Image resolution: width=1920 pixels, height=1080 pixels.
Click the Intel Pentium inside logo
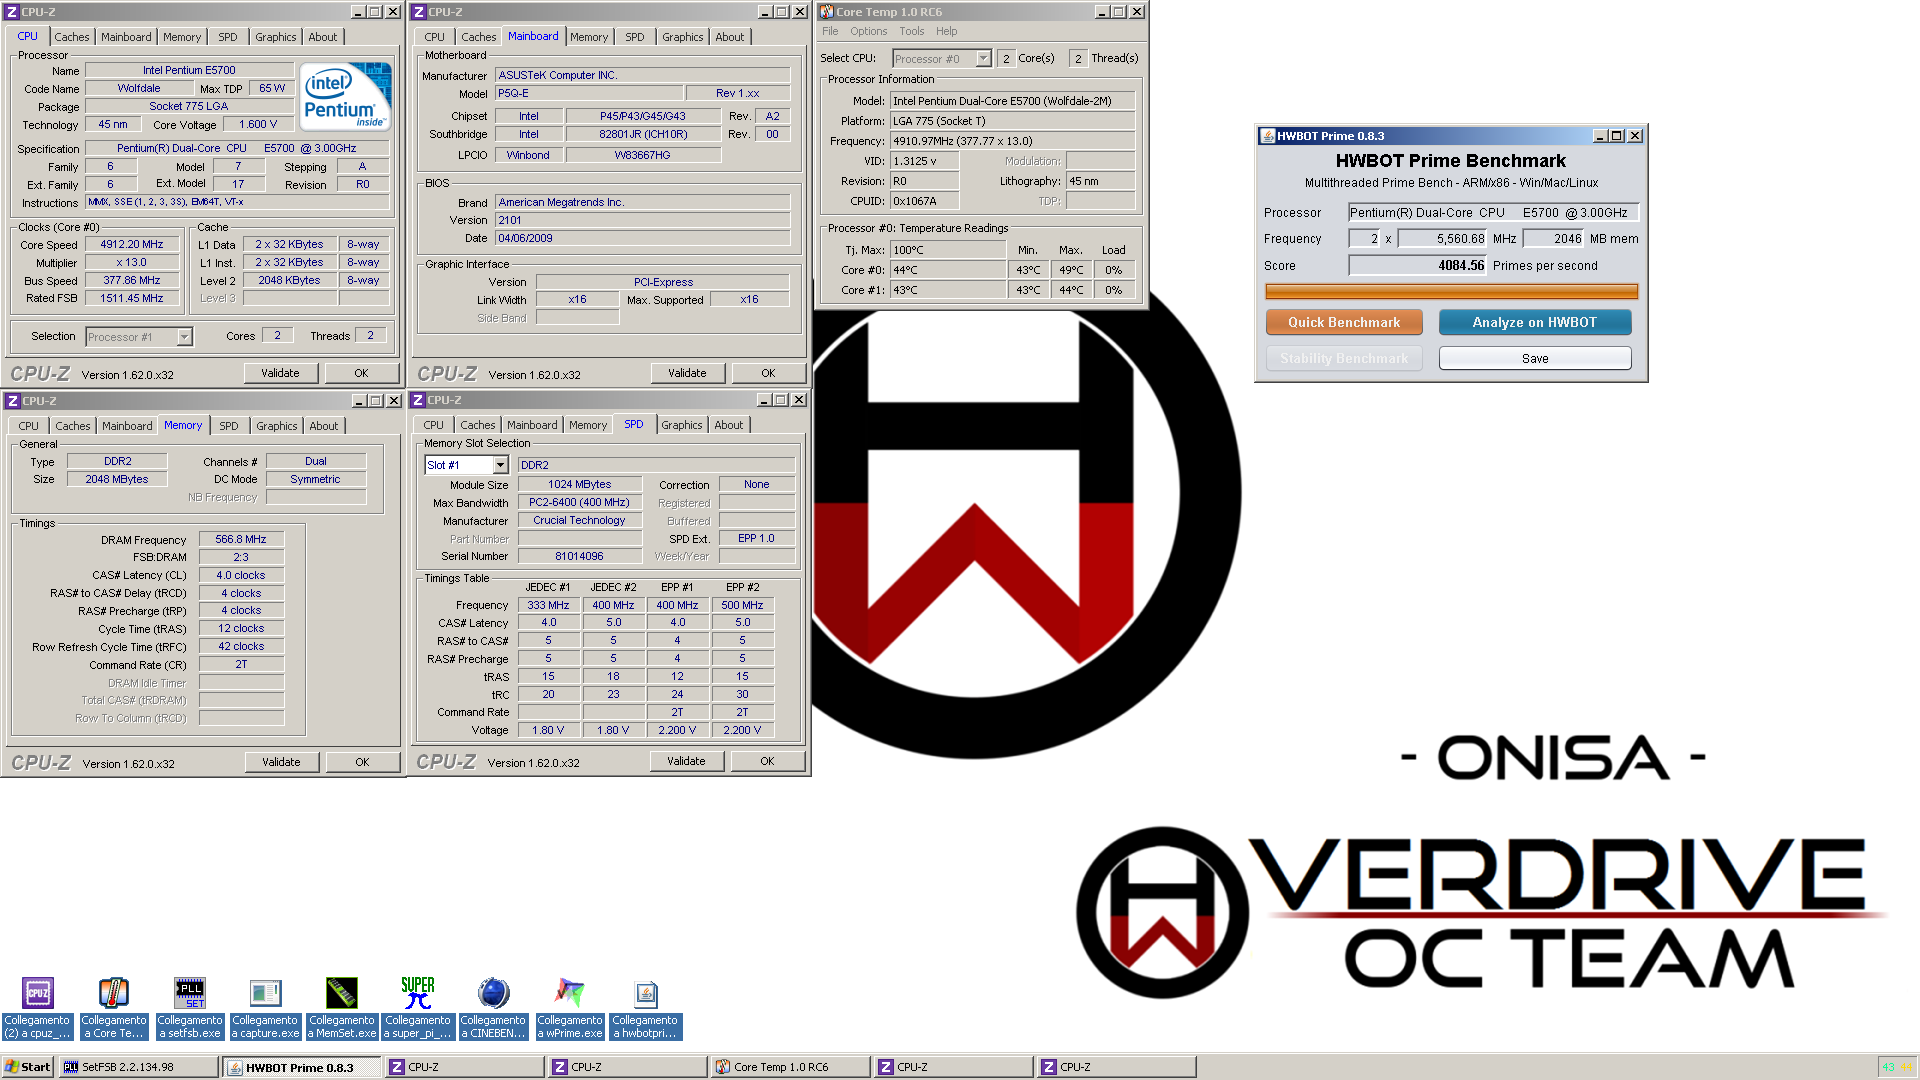(x=346, y=96)
